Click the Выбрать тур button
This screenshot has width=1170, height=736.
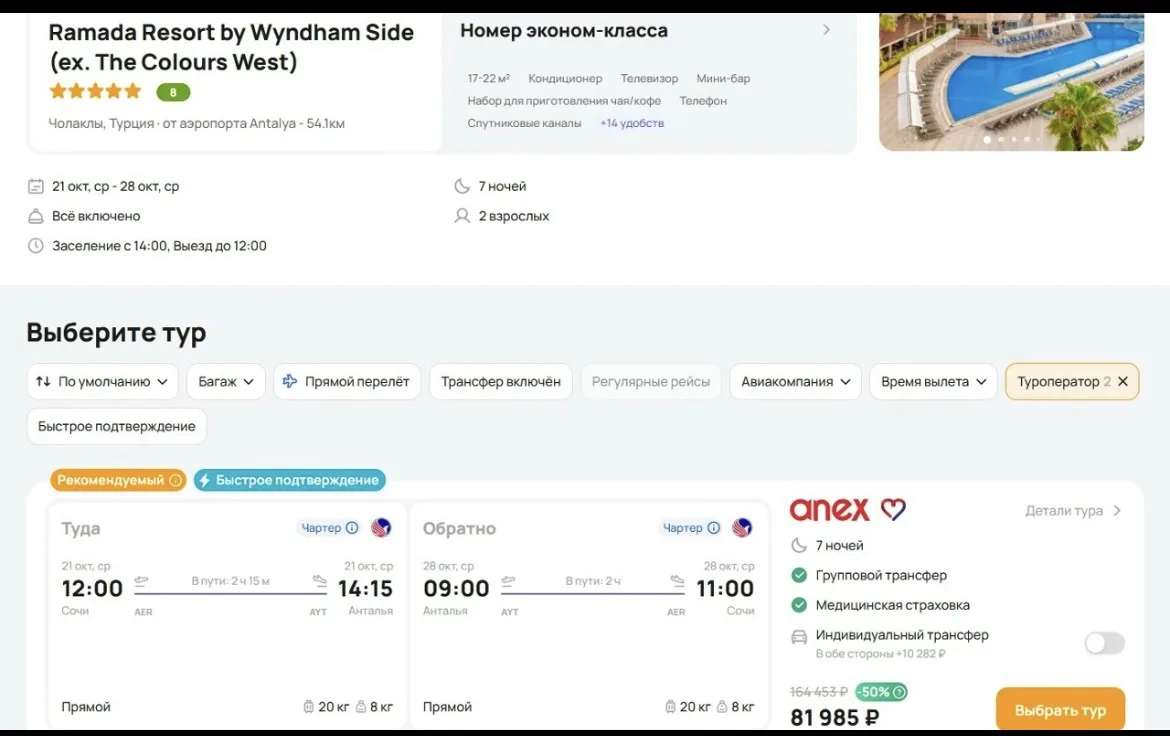pos(1060,709)
